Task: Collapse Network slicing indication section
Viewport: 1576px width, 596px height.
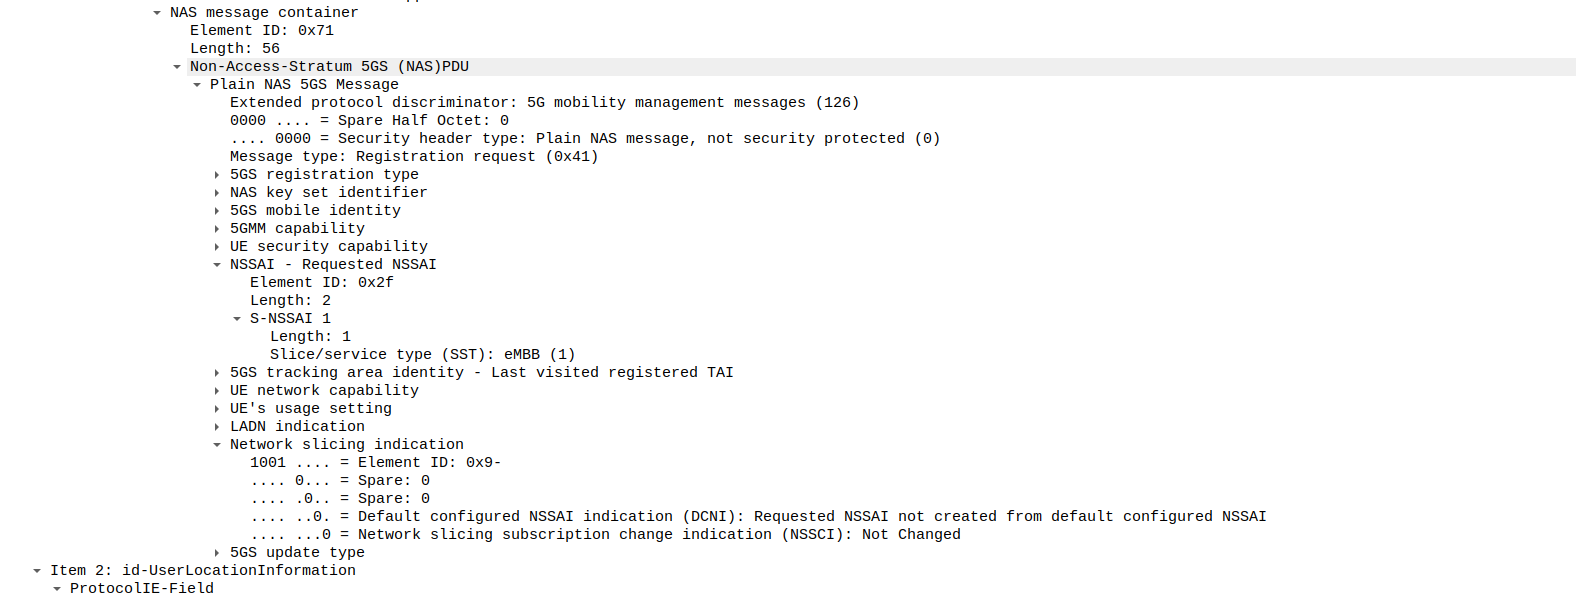Action: click(217, 445)
